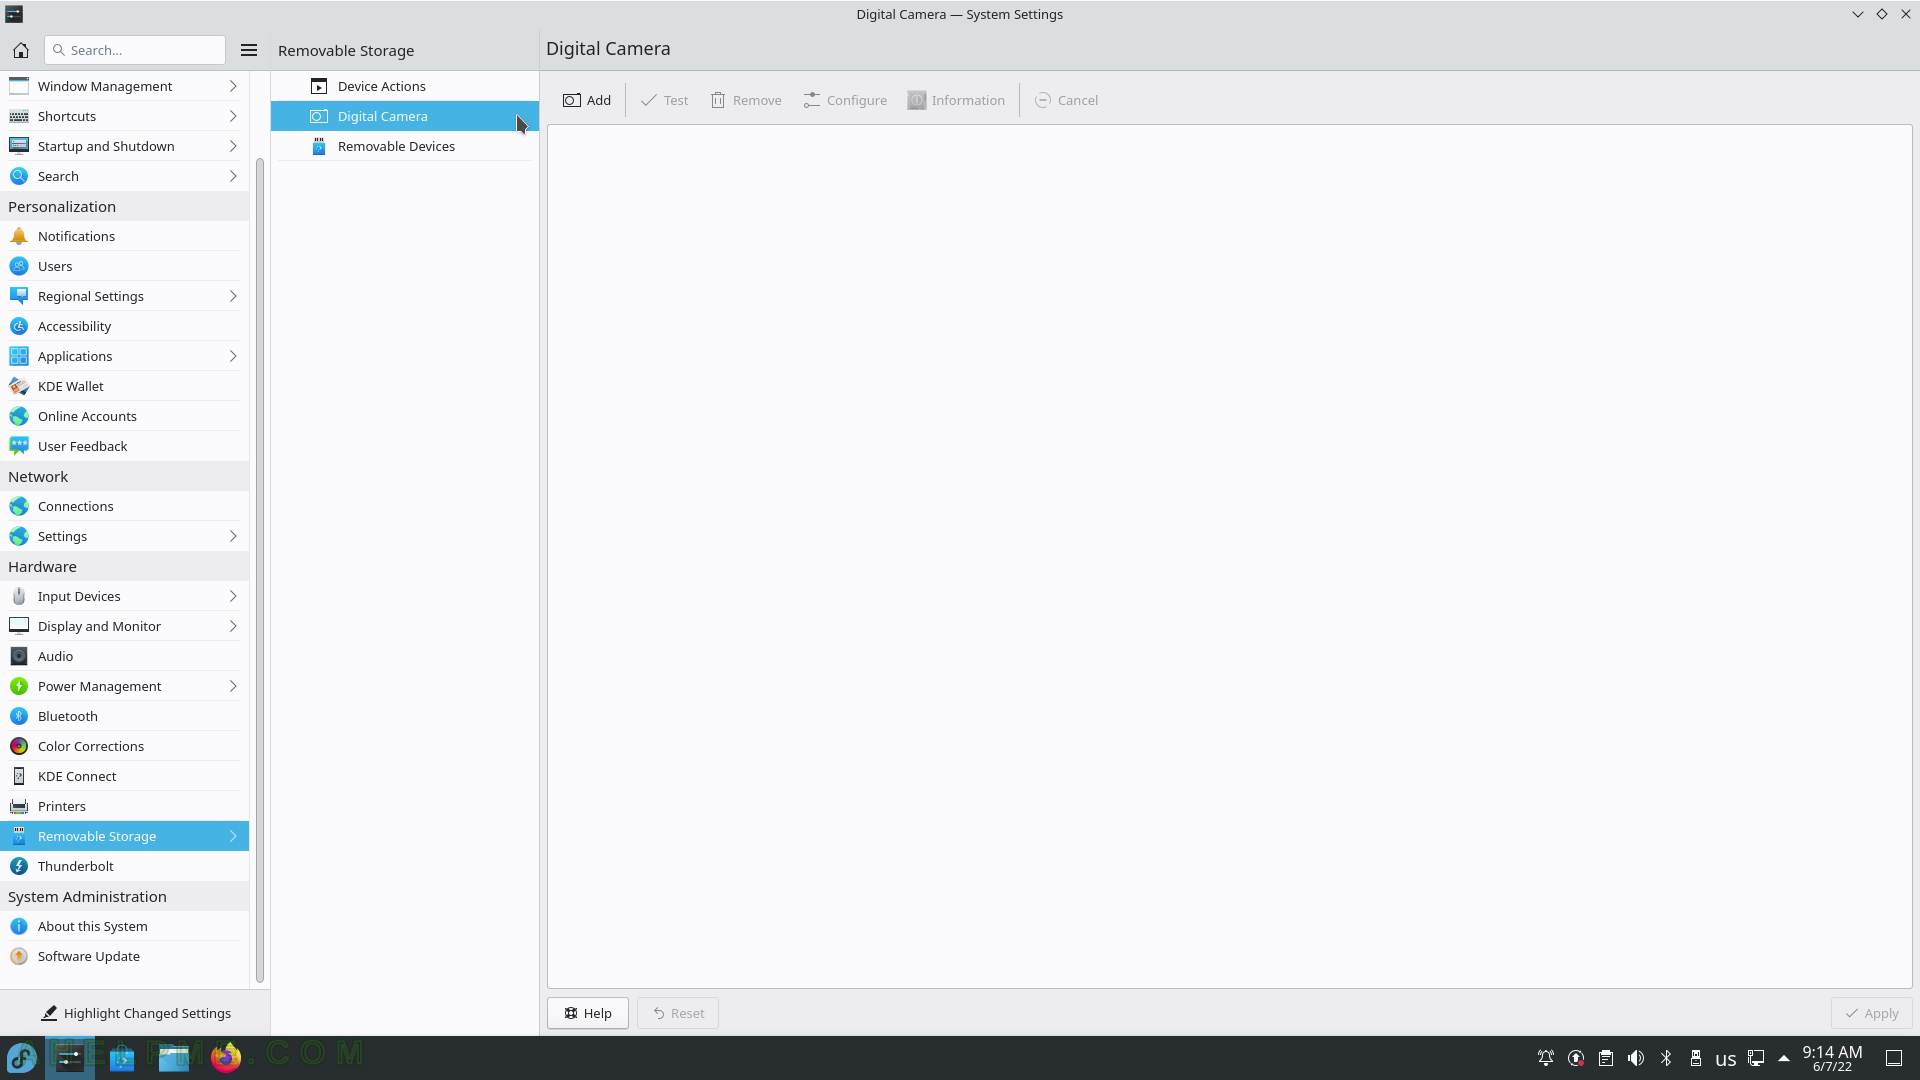Expand the Window Management chevron
Image resolution: width=1920 pixels, height=1080 pixels.
[x=233, y=86]
